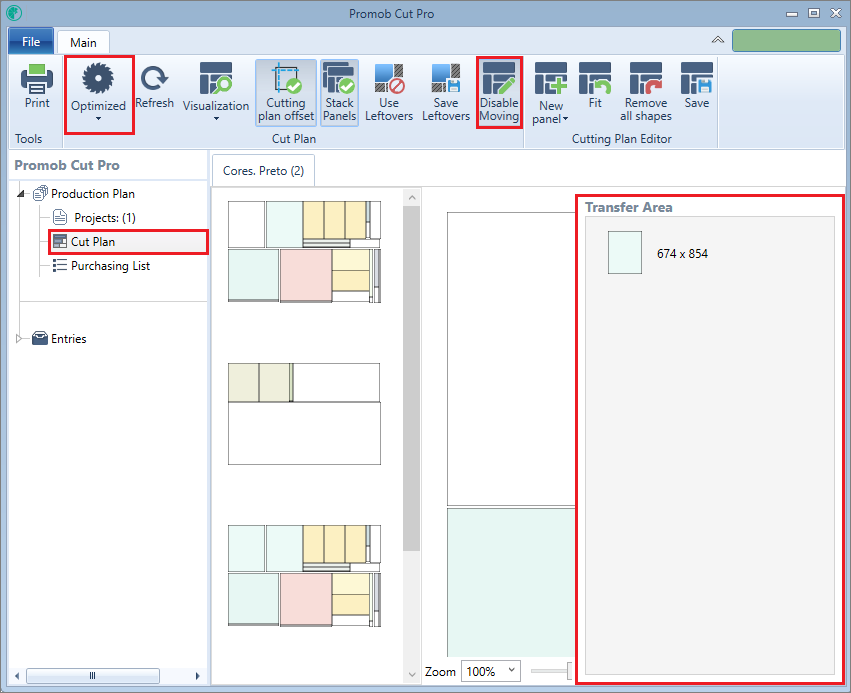Viewport: 851px width, 693px height.
Task: Click the Fit icon
Action: (595, 79)
